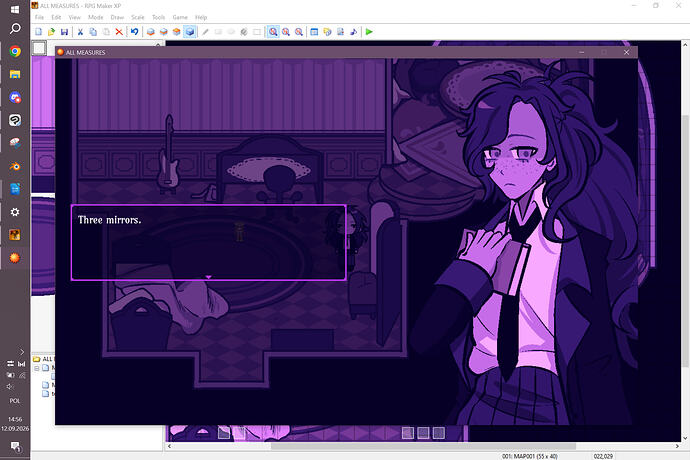Click the "Three mirrors." dialogue box in game window
Viewport: 690px width, 460px height.
click(209, 242)
